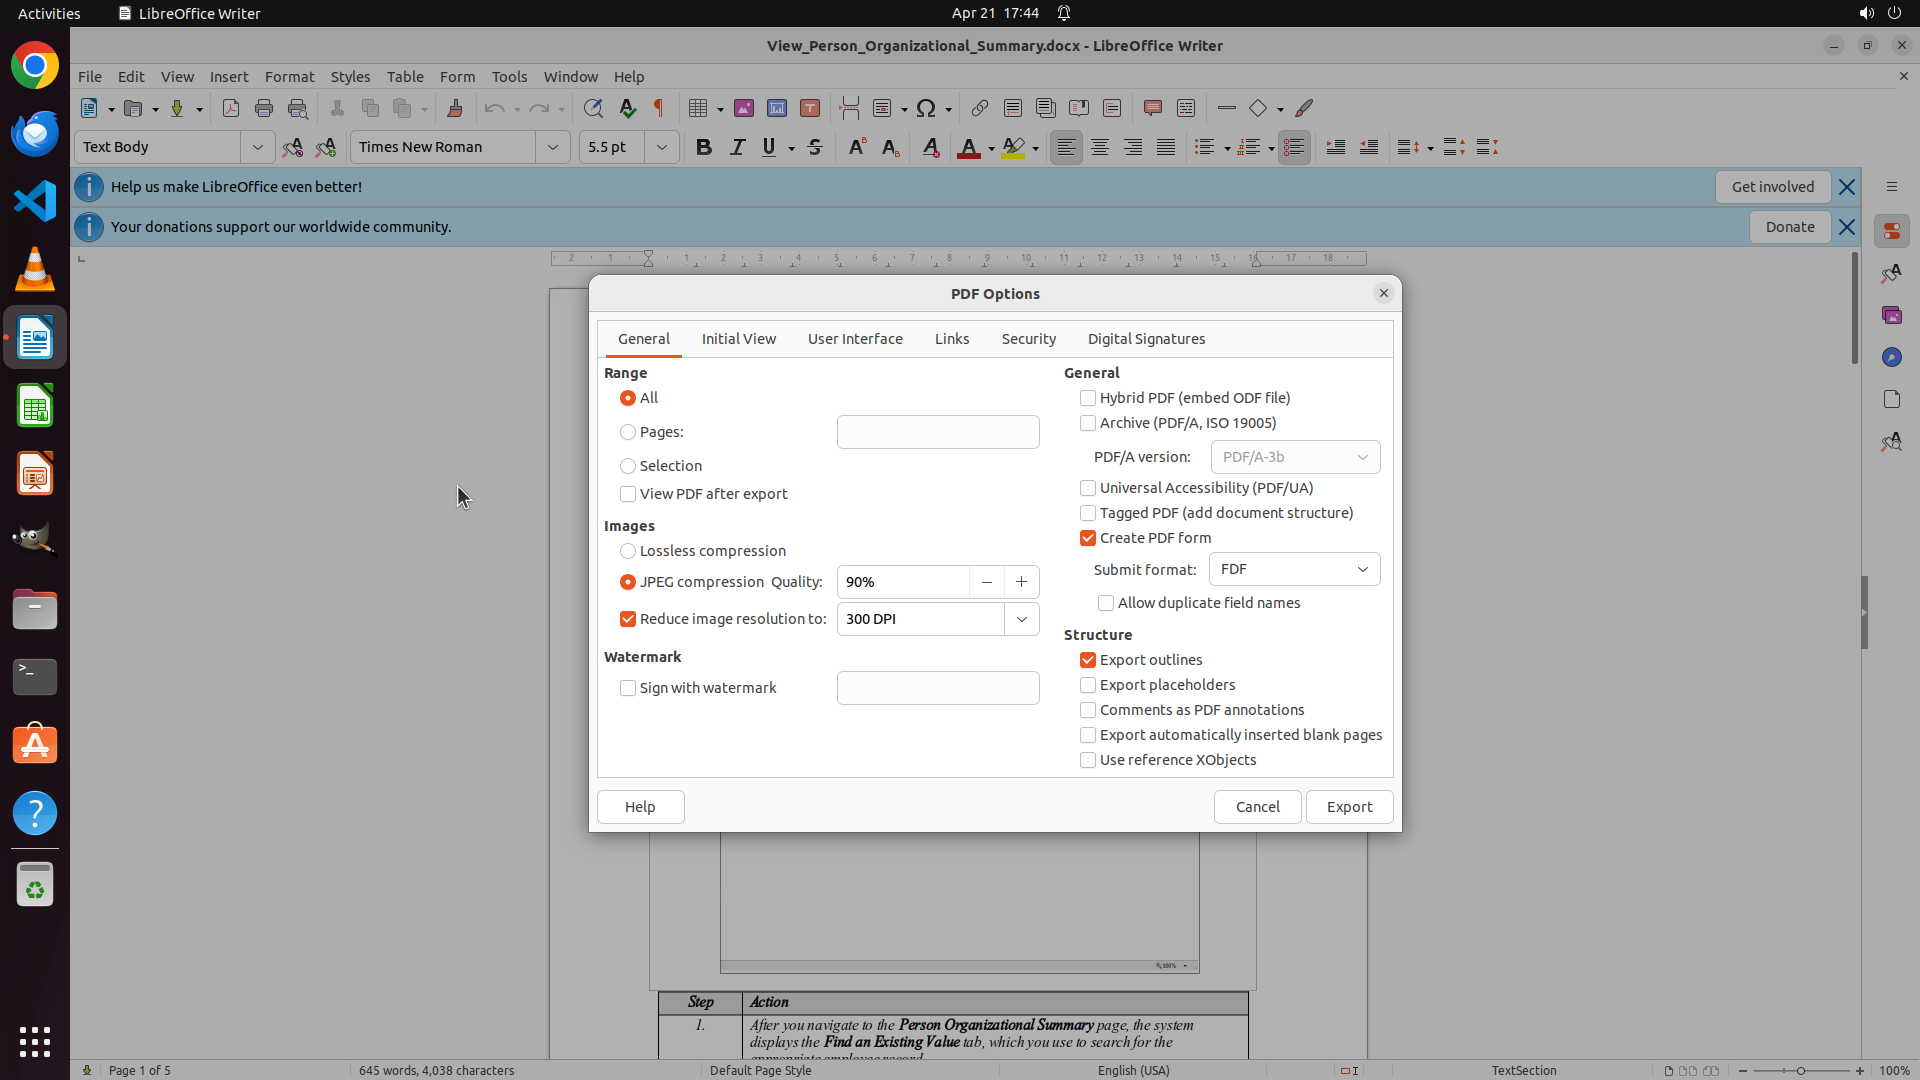Switch to the Security tab
Screen dimensions: 1920x1080
(x=1028, y=339)
